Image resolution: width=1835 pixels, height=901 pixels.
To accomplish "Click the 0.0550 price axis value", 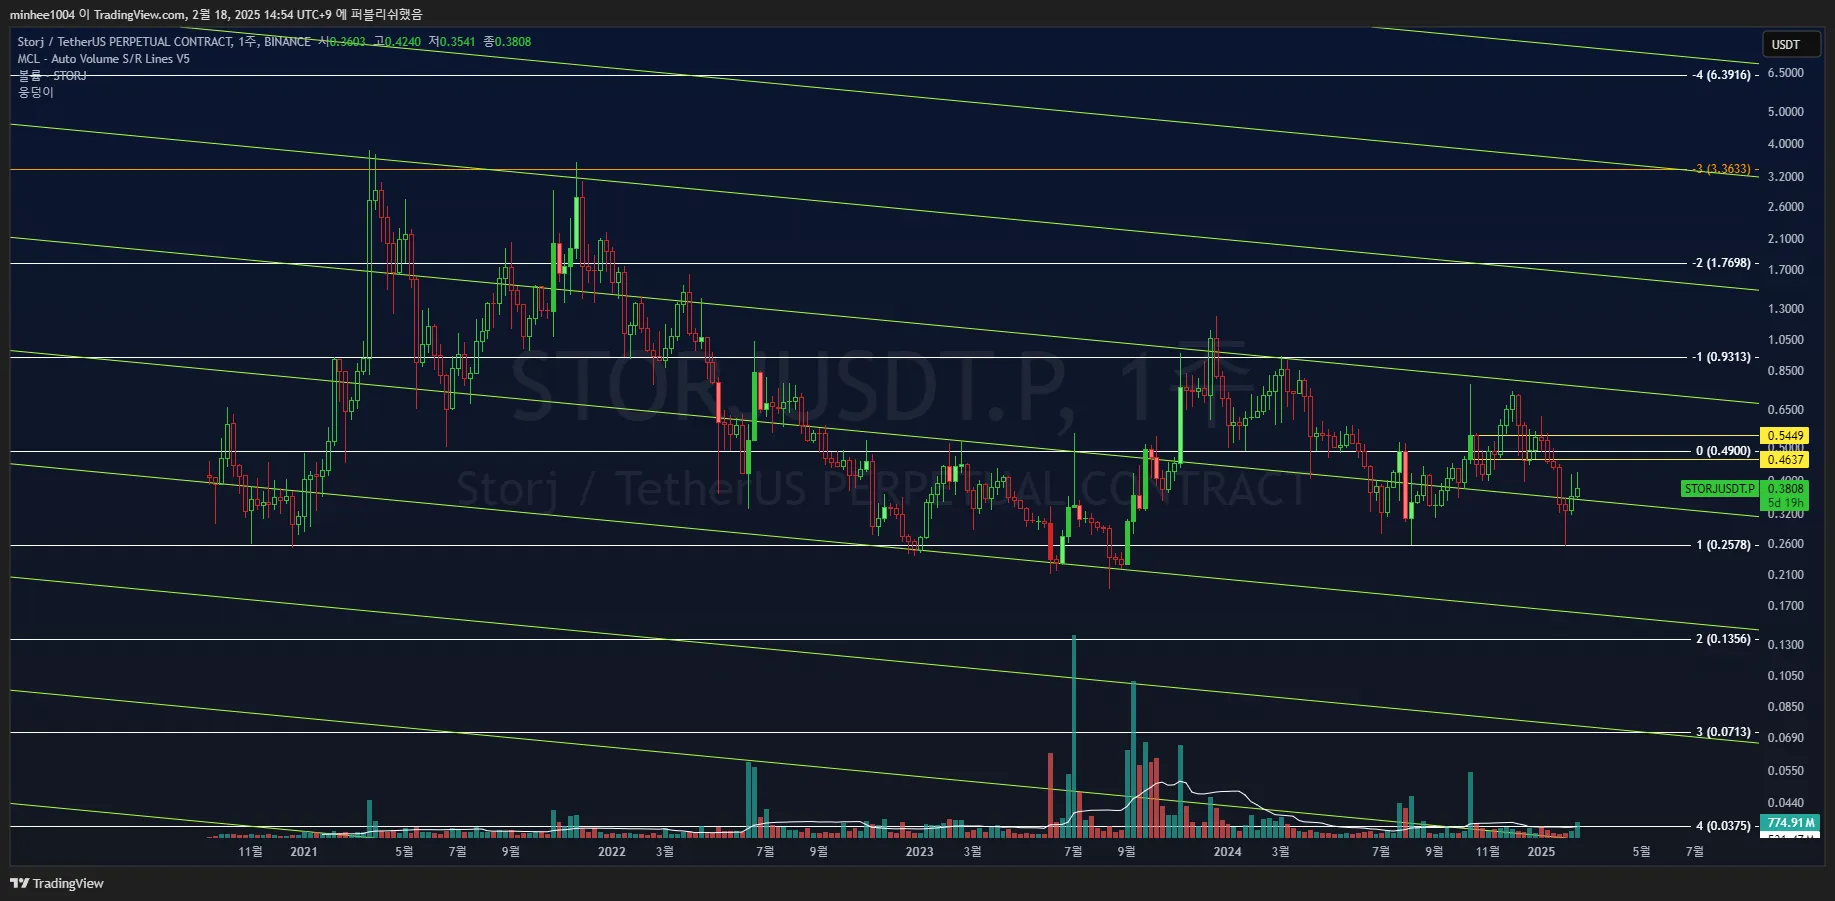I will coord(1786,771).
